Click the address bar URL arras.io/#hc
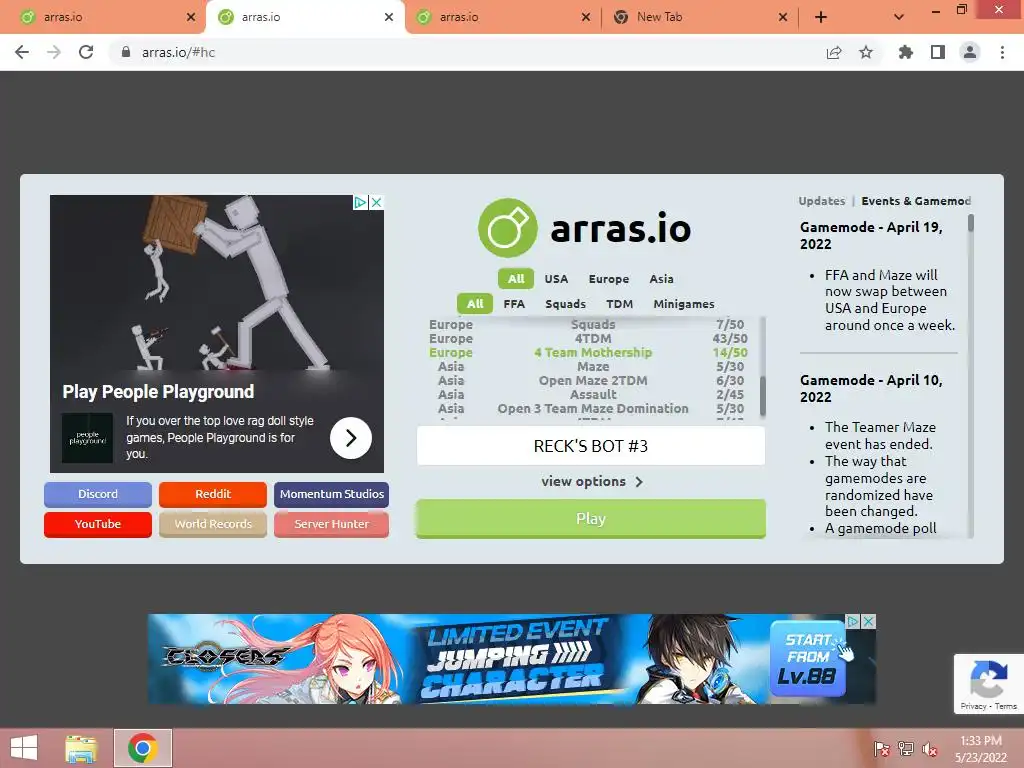Screen dimensions: 1024x768 [x=178, y=52]
